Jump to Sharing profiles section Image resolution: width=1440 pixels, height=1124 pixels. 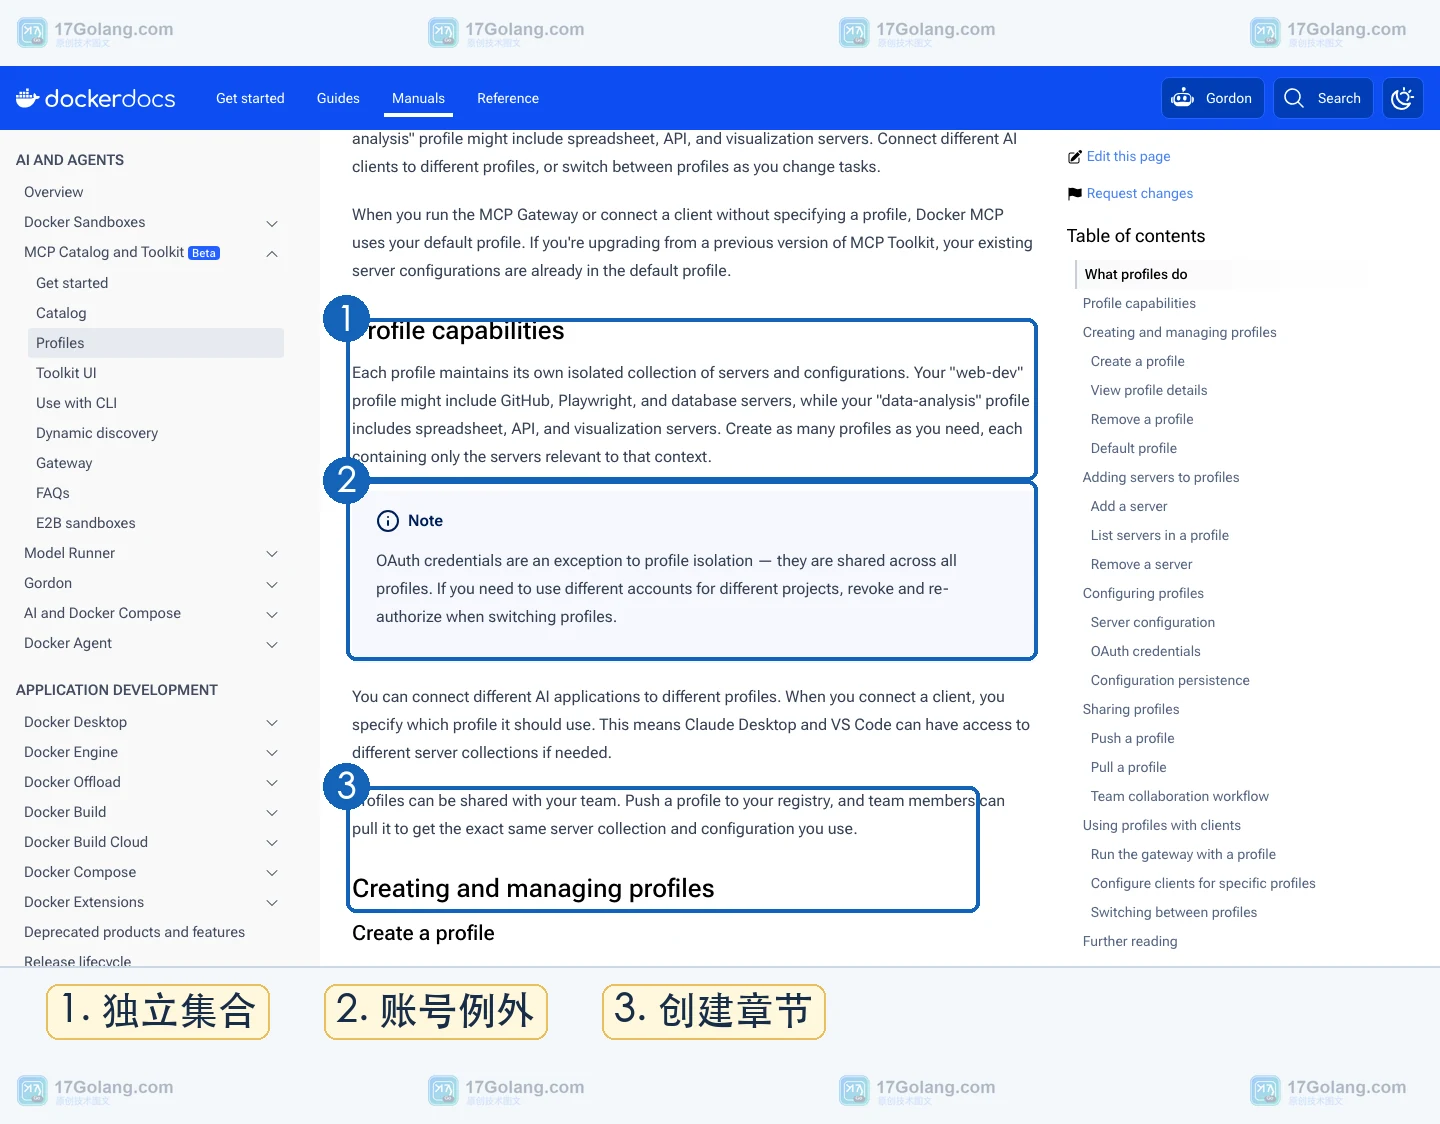pos(1131,709)
